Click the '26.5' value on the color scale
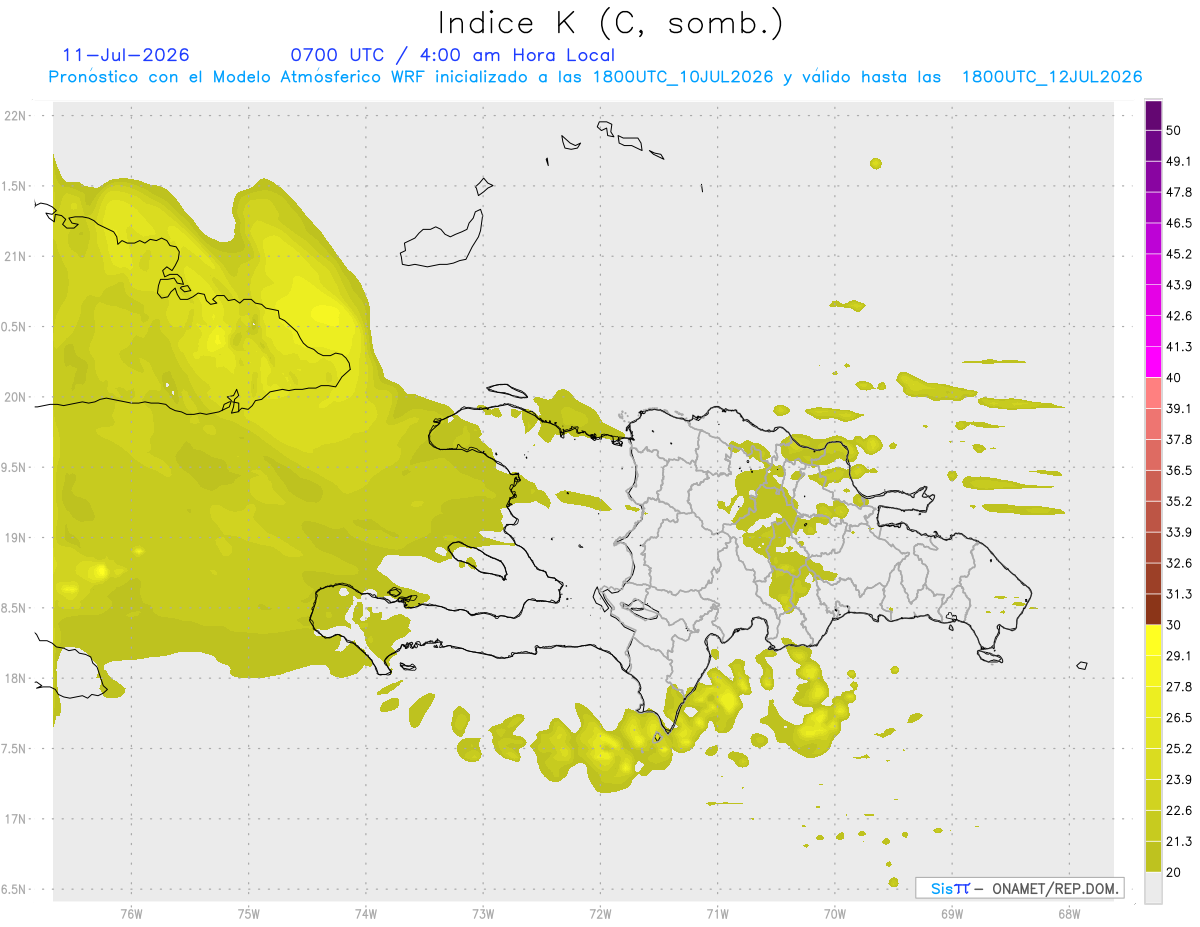Viewport: 1200px width, 927px height. tap(1179, 718)
